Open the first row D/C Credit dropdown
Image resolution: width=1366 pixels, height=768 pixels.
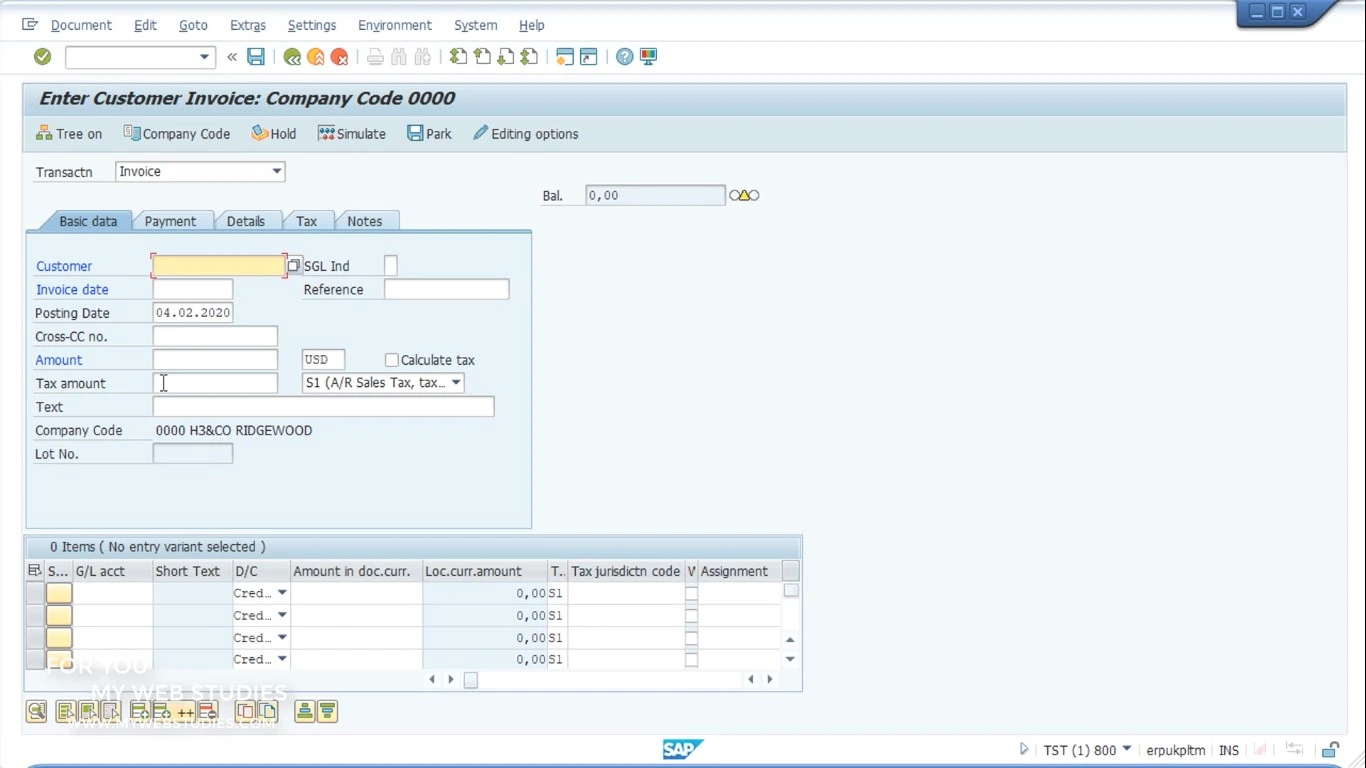282,593
